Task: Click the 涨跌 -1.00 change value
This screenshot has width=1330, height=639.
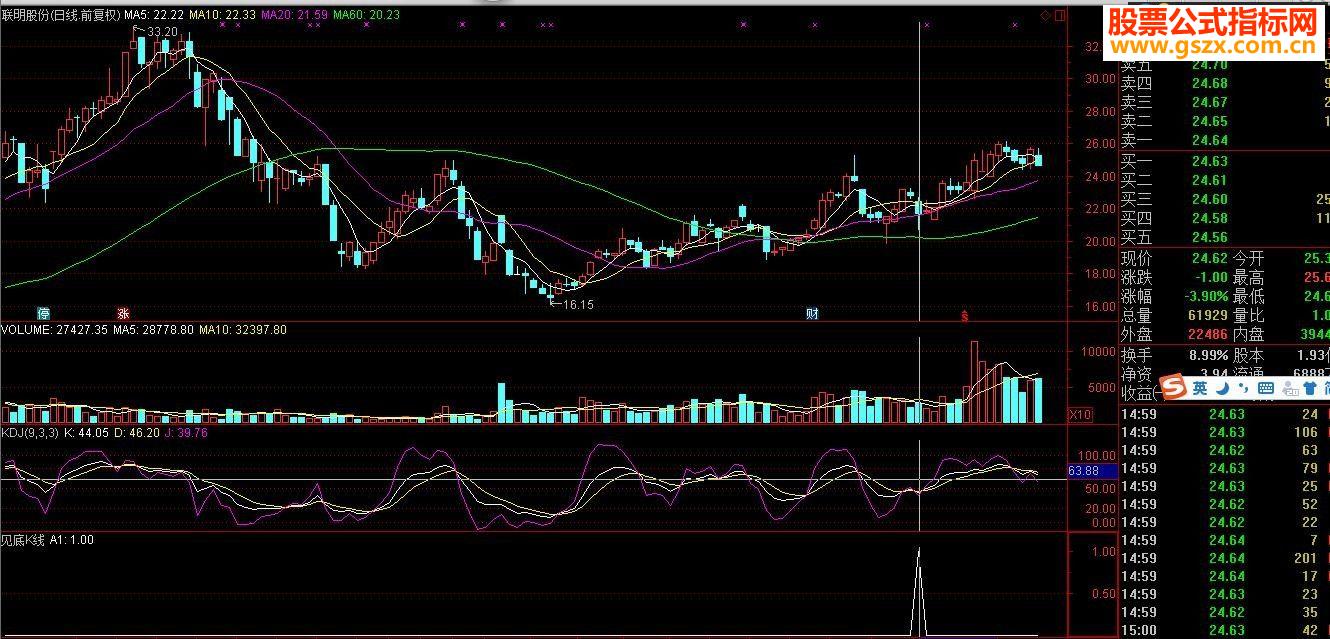Action: pyautogui.click(x=1211, y=277)
